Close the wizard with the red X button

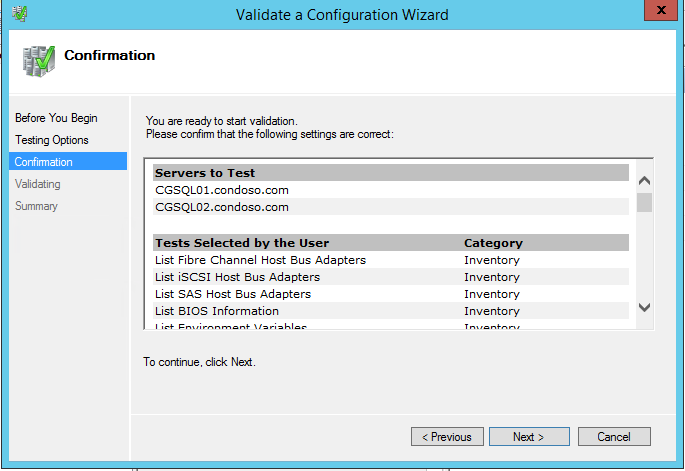click(x=661, y=10)
